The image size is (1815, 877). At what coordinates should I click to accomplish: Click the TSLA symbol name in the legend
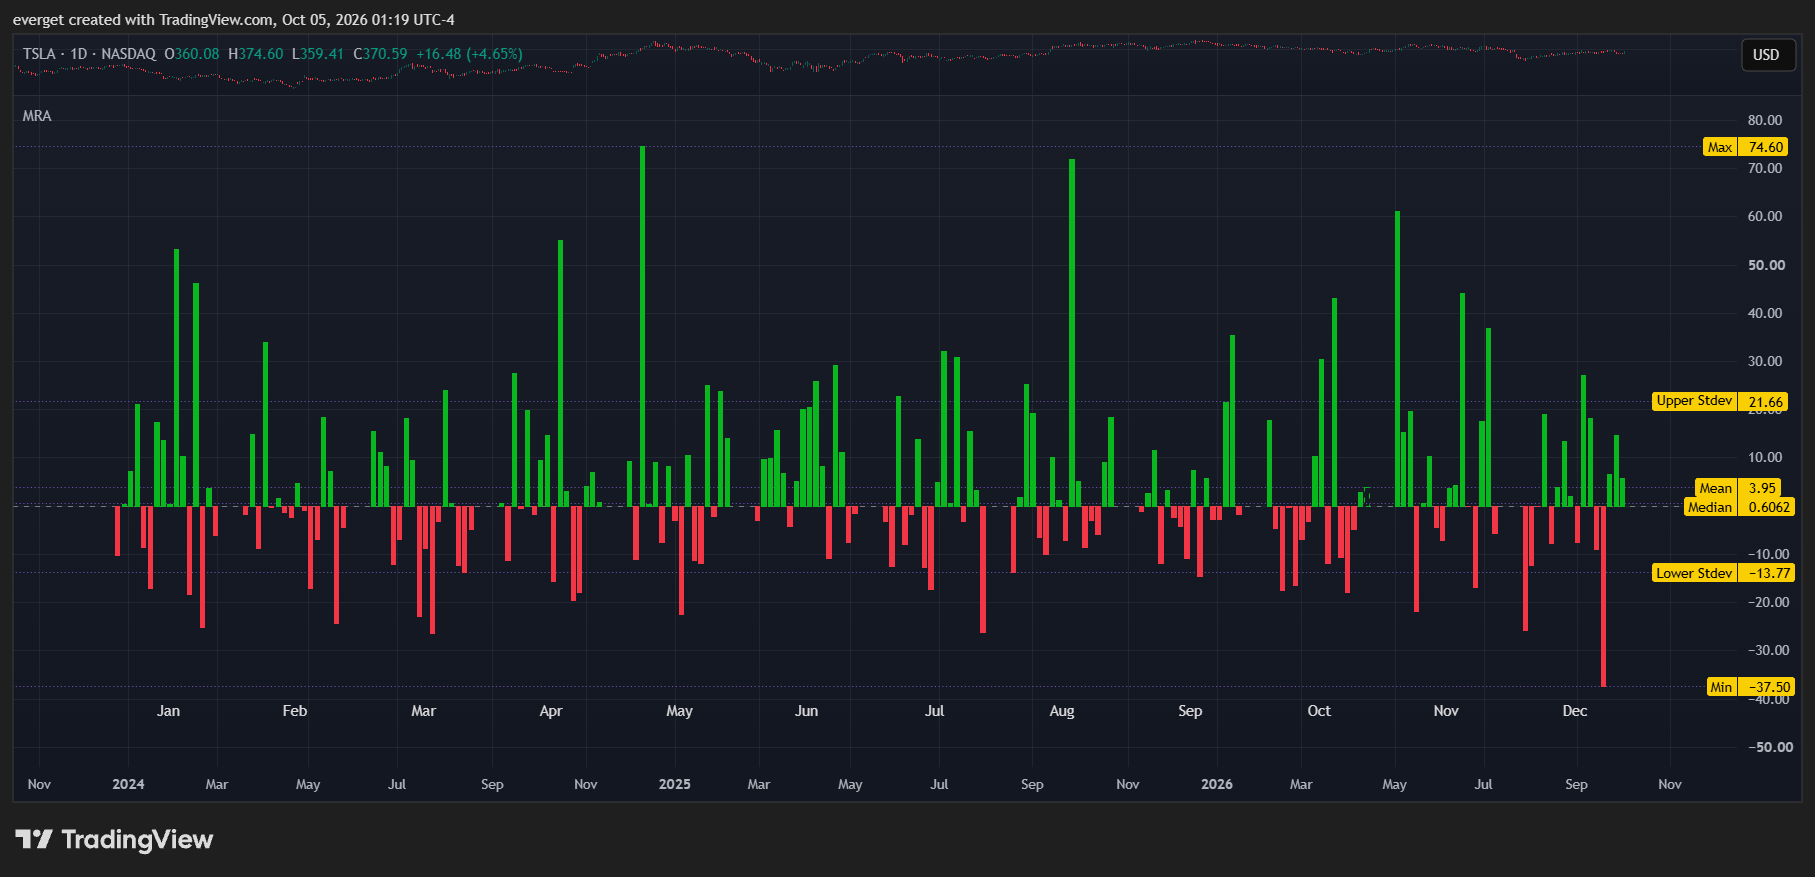coord(39,54)
